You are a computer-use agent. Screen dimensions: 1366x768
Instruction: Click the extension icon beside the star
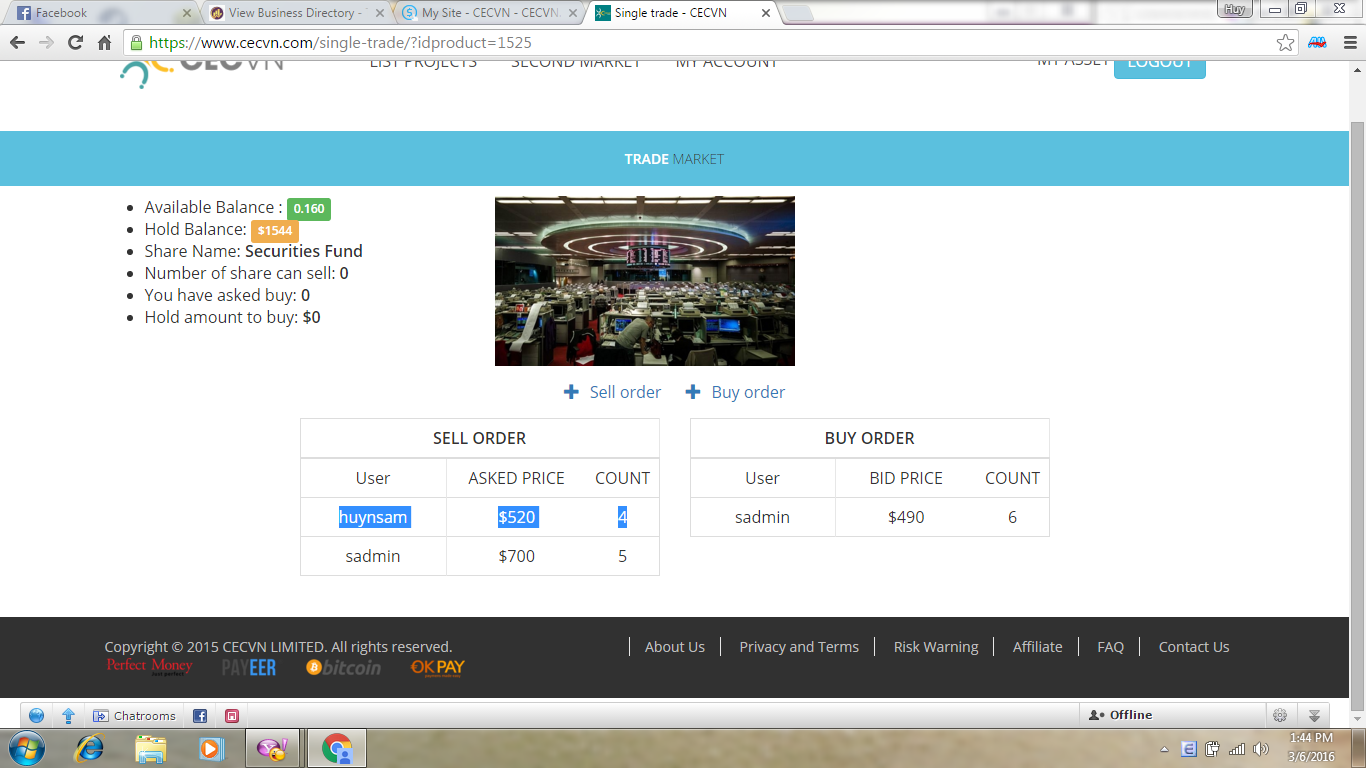click(x=1318, y=43)
